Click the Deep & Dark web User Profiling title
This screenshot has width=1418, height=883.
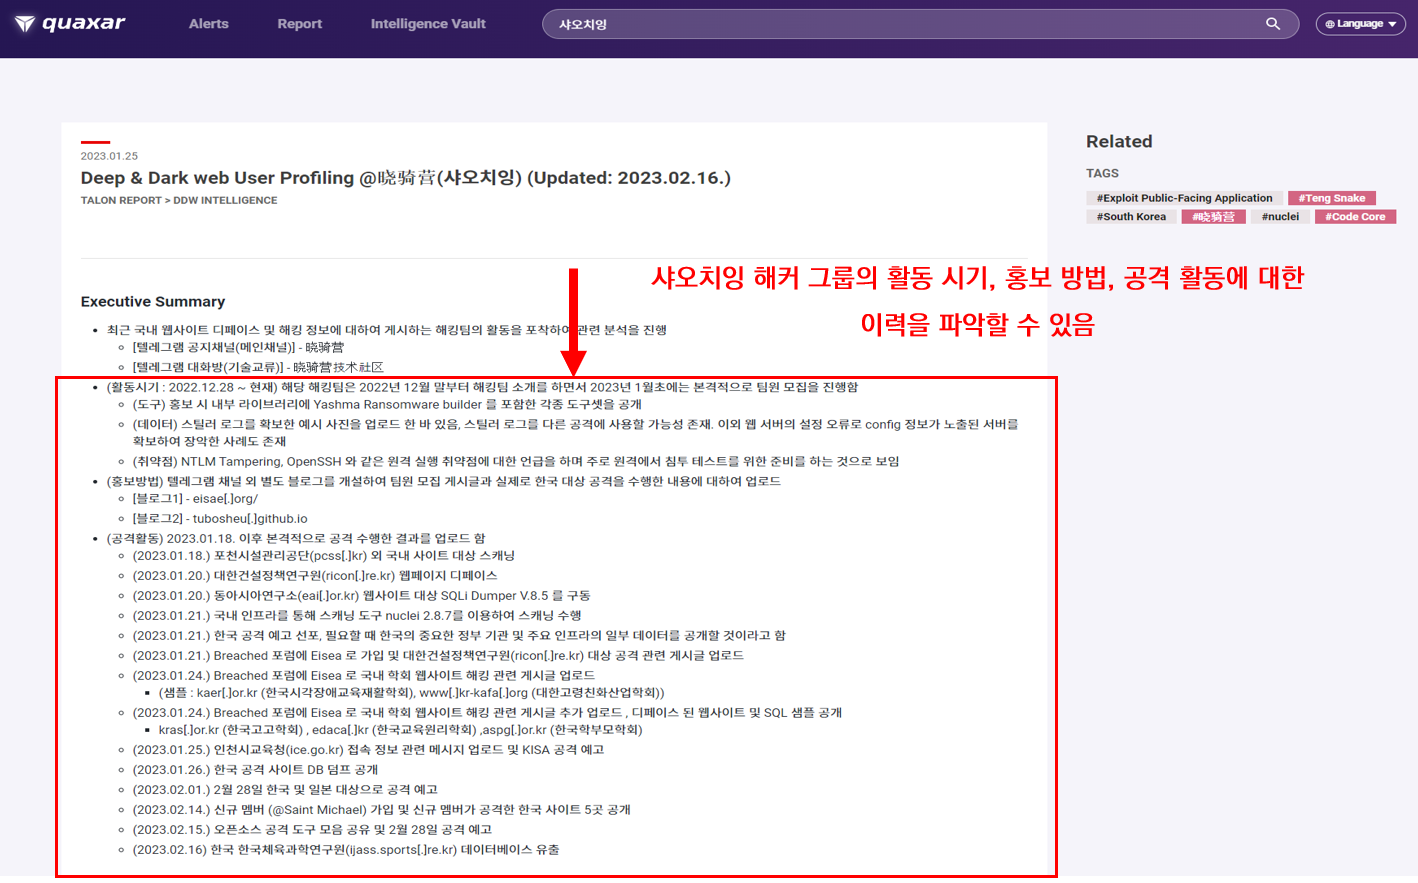pos(405,178)
